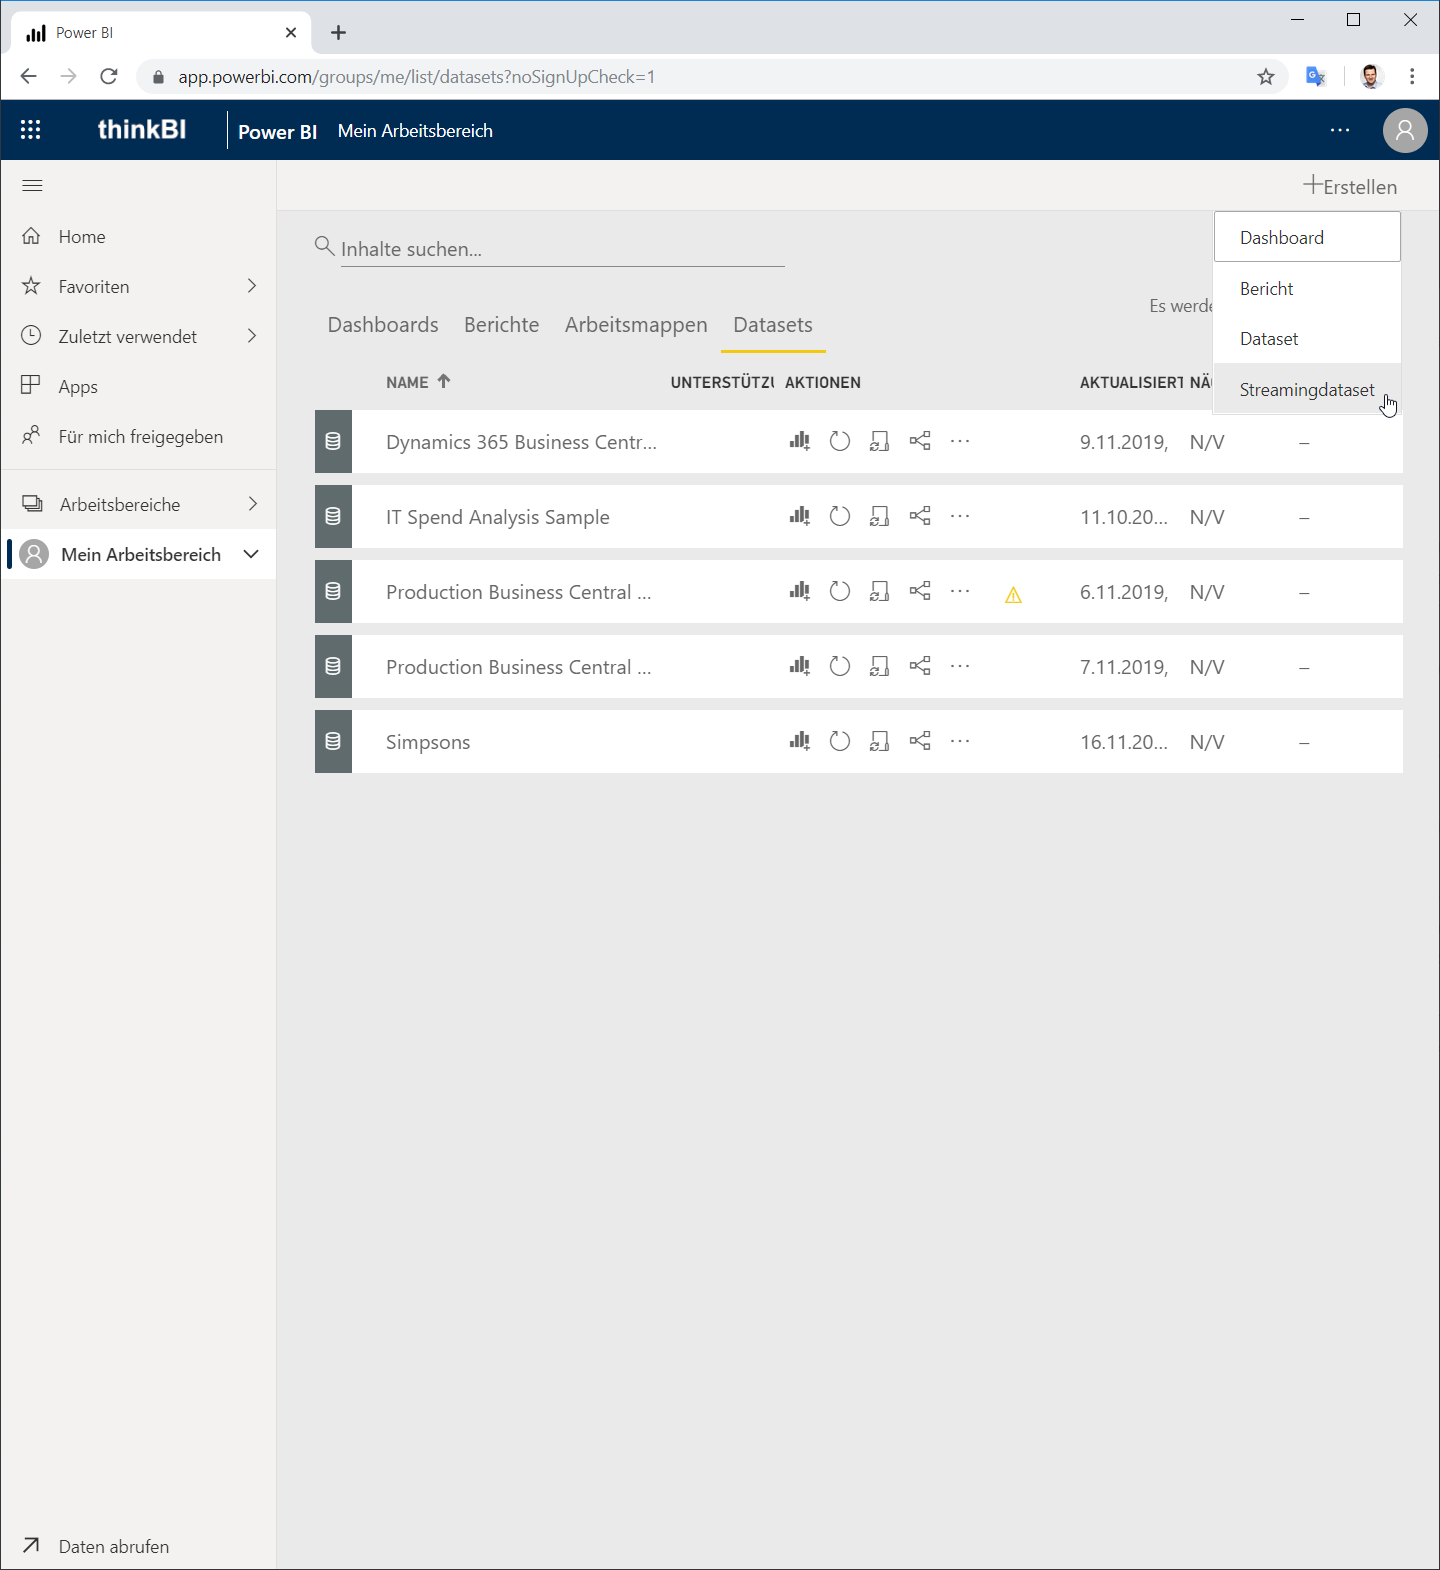Expand the Favoriten flyout chevron

point(252,286)
